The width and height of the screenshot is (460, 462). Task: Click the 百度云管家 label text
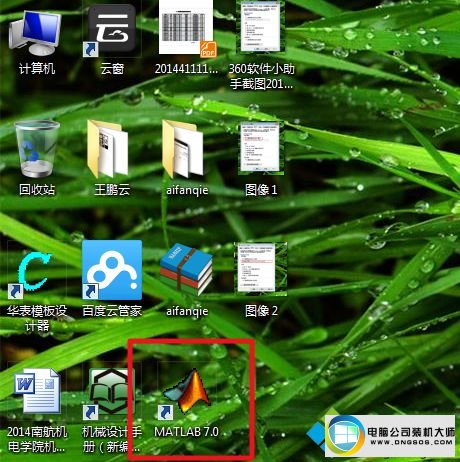tap(112, 311)
